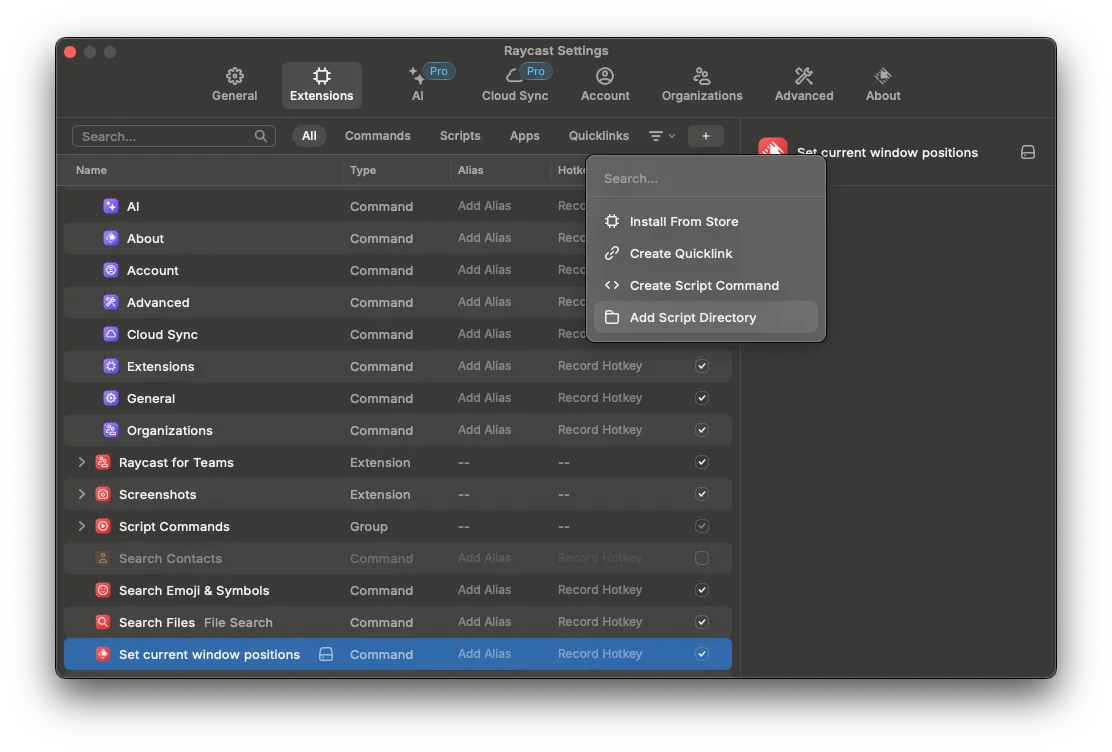Open the About tab
This screenshot has width=1112, height=752.
pos(883,85)
